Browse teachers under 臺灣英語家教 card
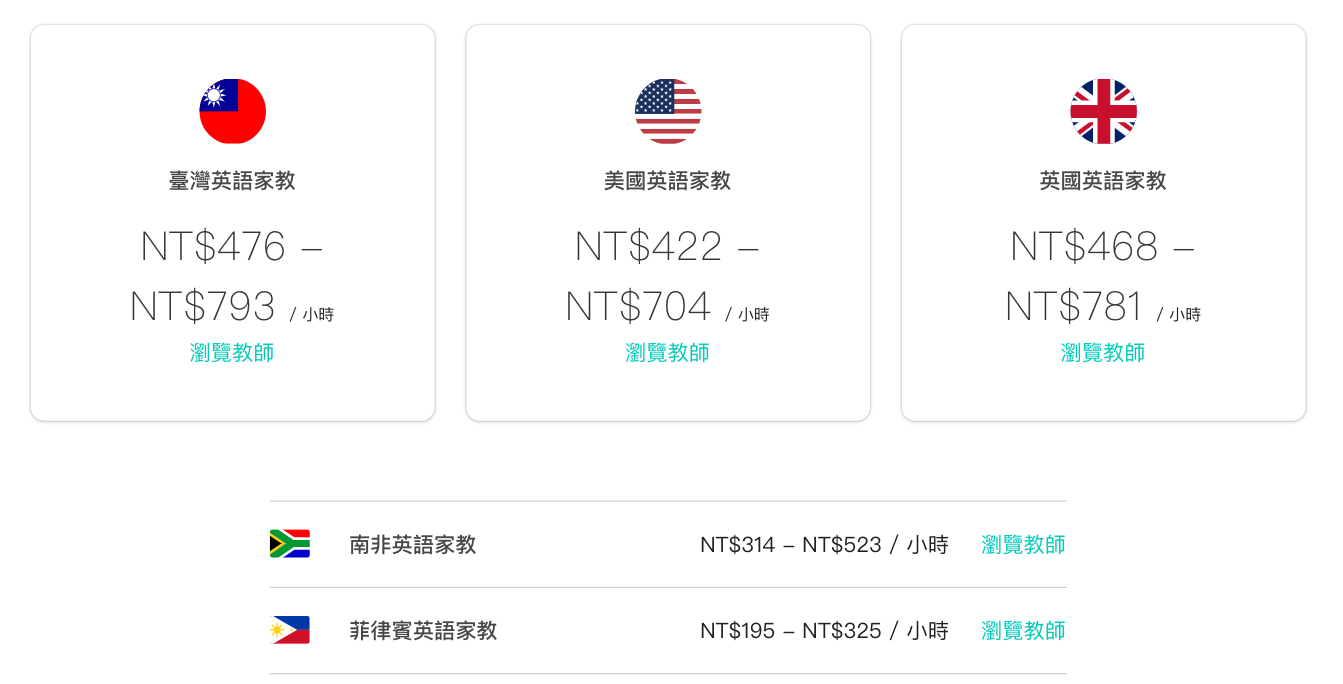The width and height of the screenshot is (1343, 684). [232, 353]
